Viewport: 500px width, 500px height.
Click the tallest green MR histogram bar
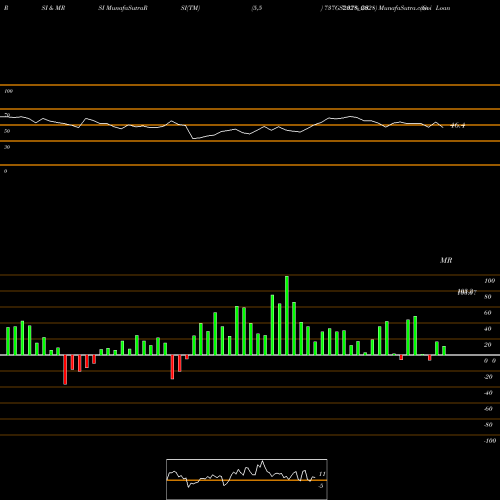287,315
